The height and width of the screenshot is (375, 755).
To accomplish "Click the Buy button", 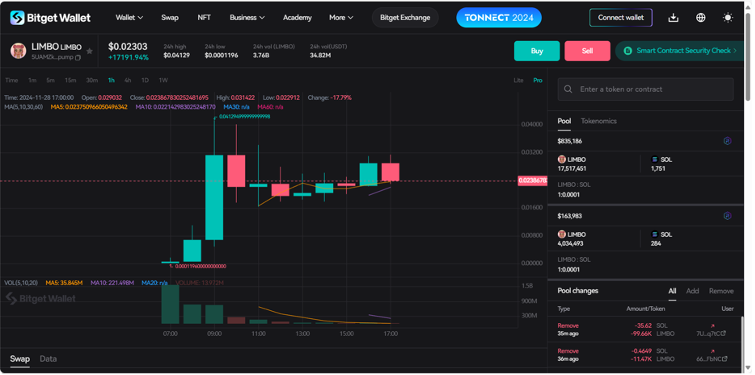I will 537,51.
